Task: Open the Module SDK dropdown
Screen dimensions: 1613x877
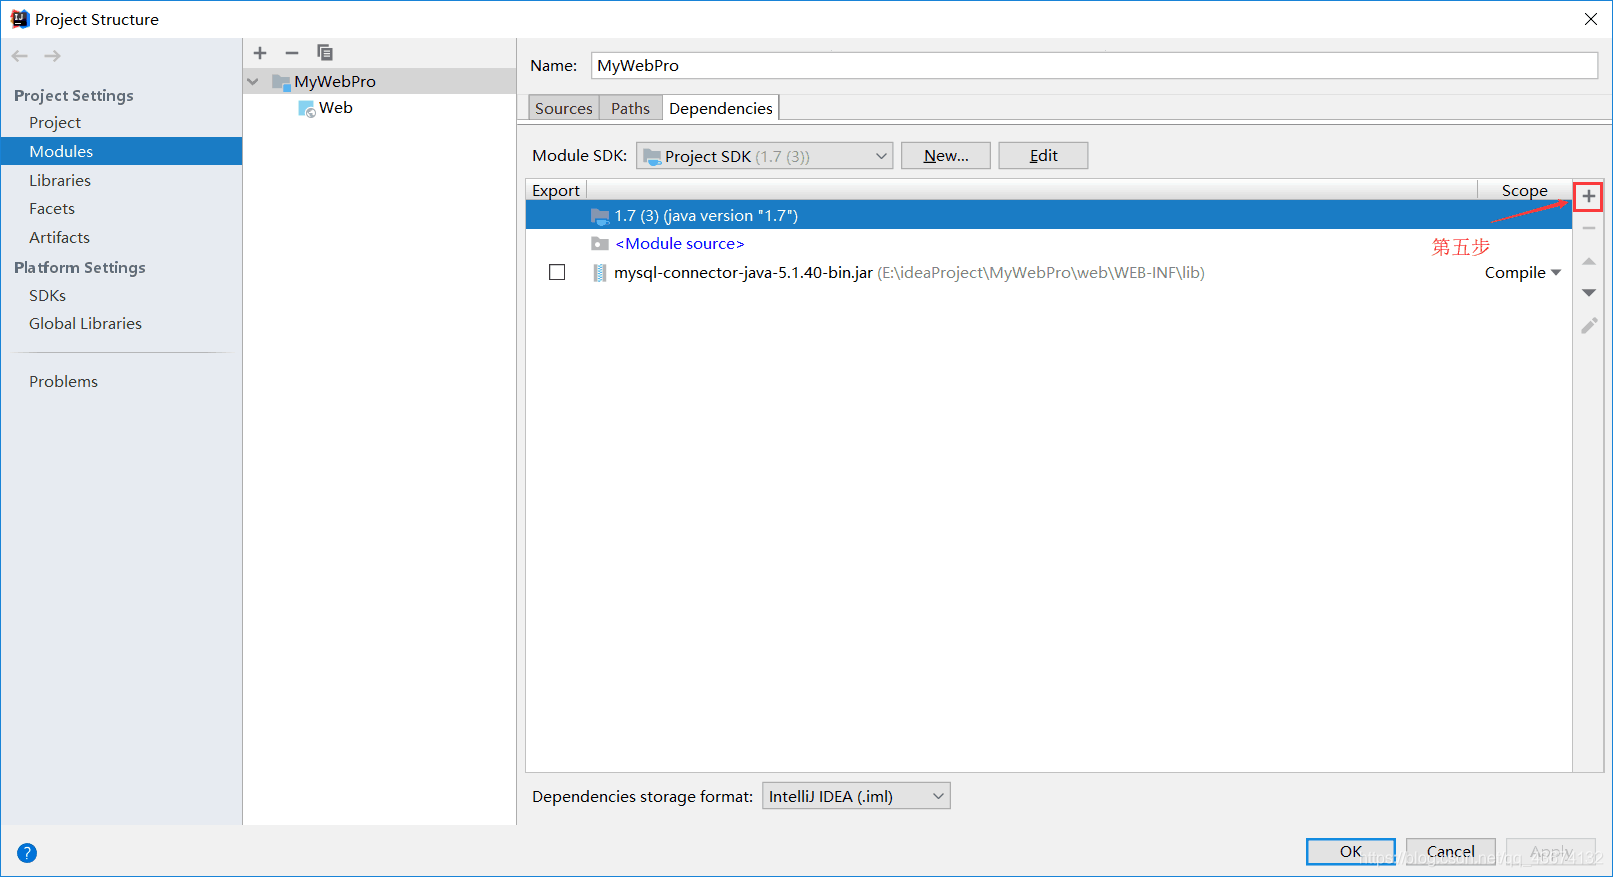Action: click(764, 156)
